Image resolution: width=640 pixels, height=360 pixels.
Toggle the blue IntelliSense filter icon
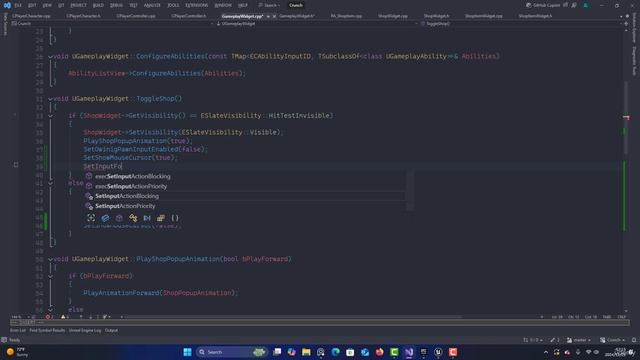(x=105, y=218)
